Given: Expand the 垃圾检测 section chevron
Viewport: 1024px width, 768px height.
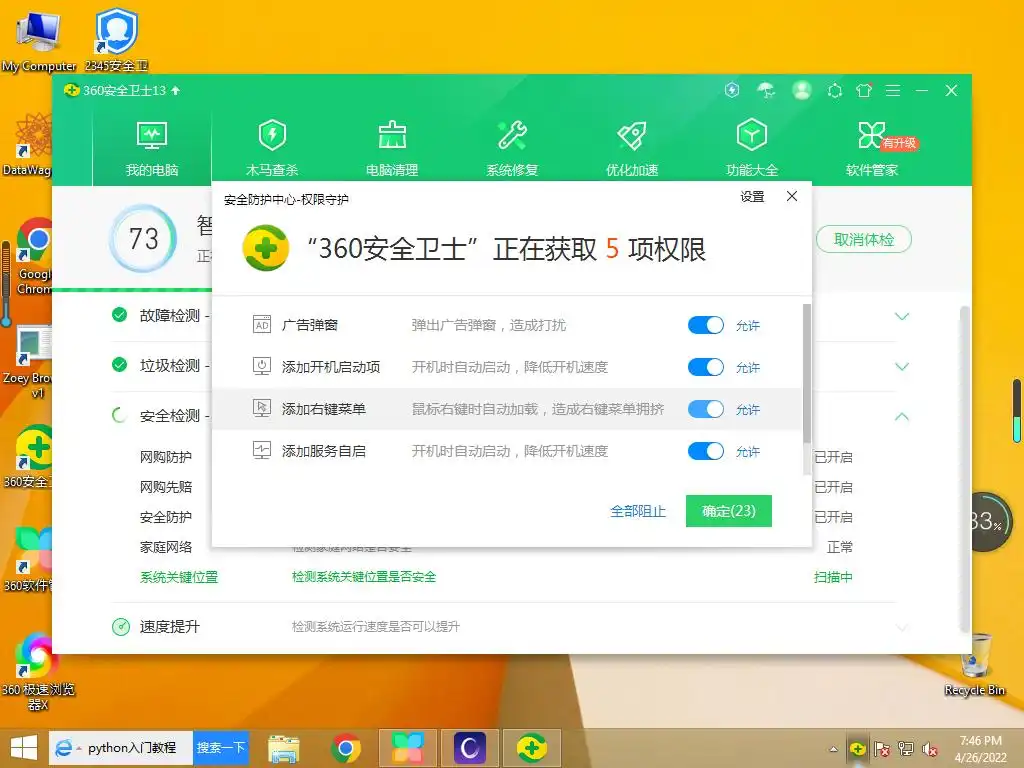Looking at the screenshot, I should click(902, 366).
